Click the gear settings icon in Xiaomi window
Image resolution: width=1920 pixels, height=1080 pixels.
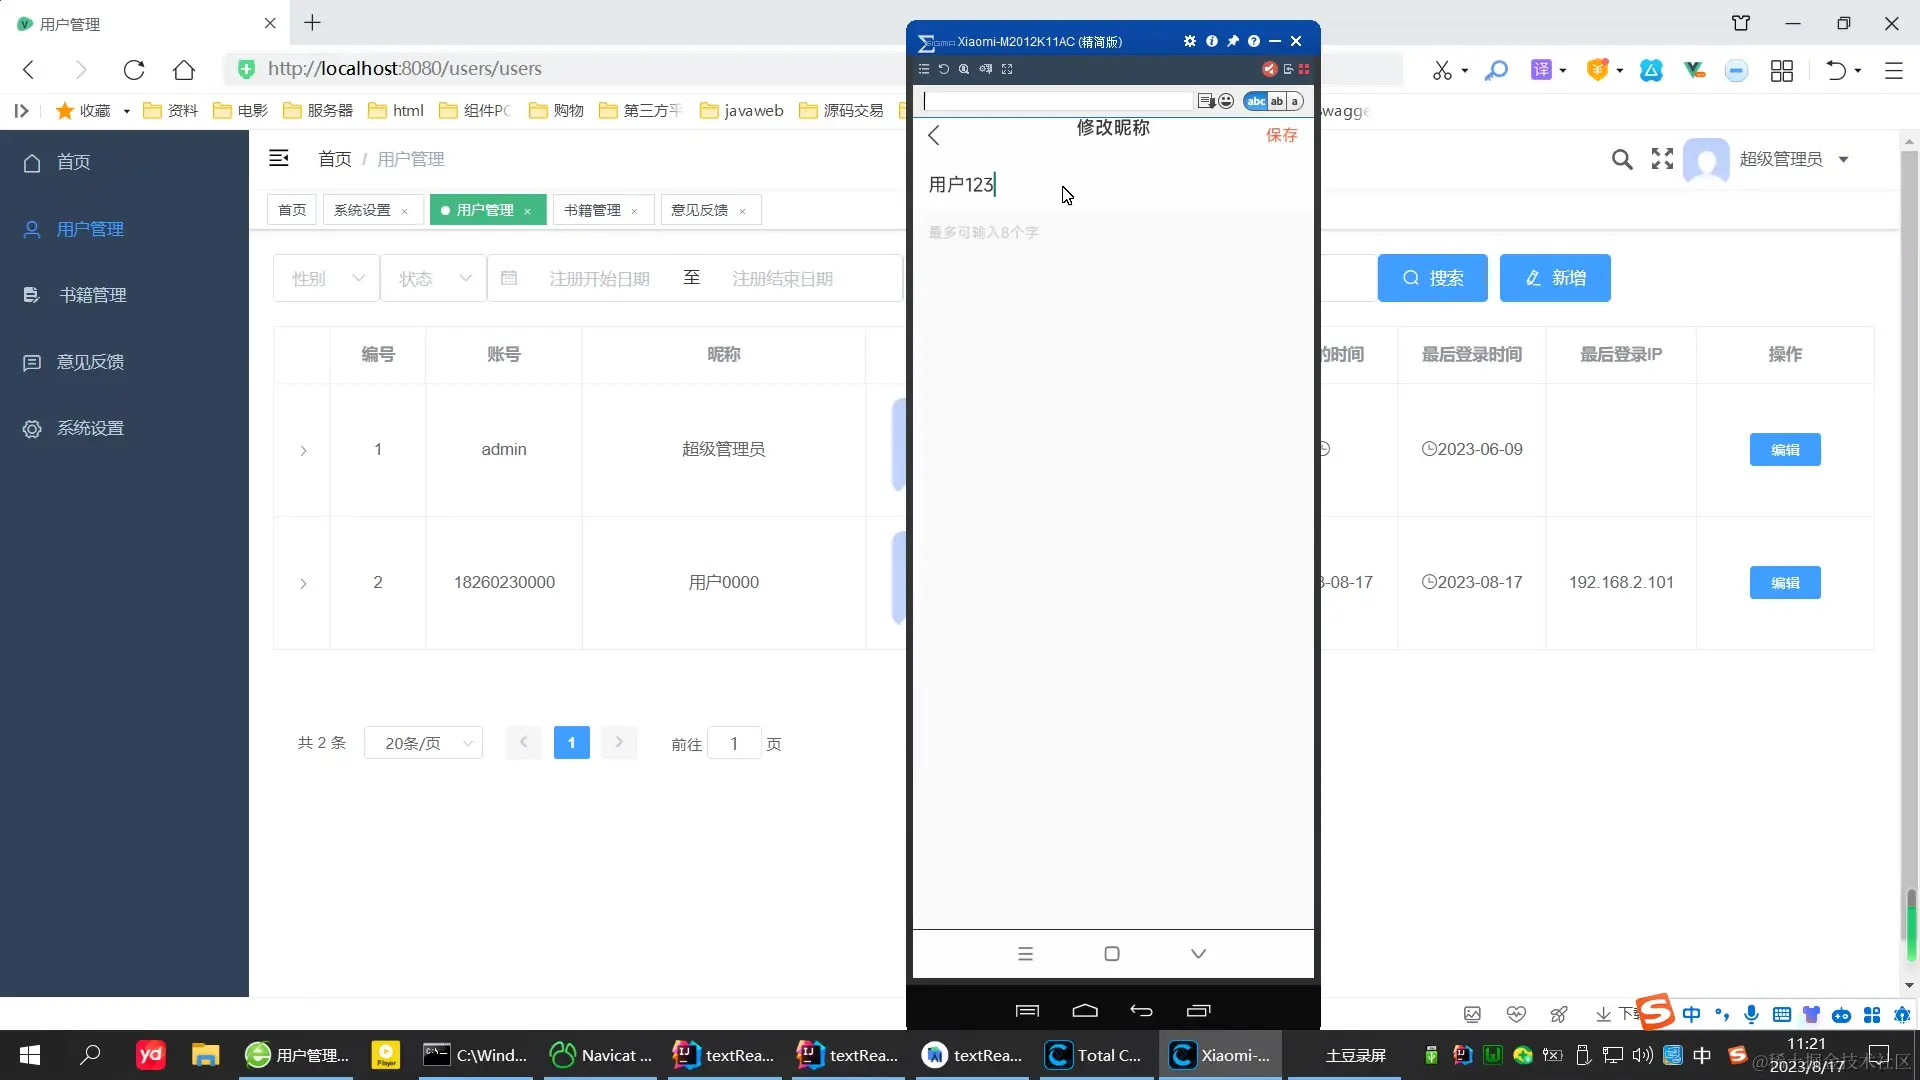1189,41
